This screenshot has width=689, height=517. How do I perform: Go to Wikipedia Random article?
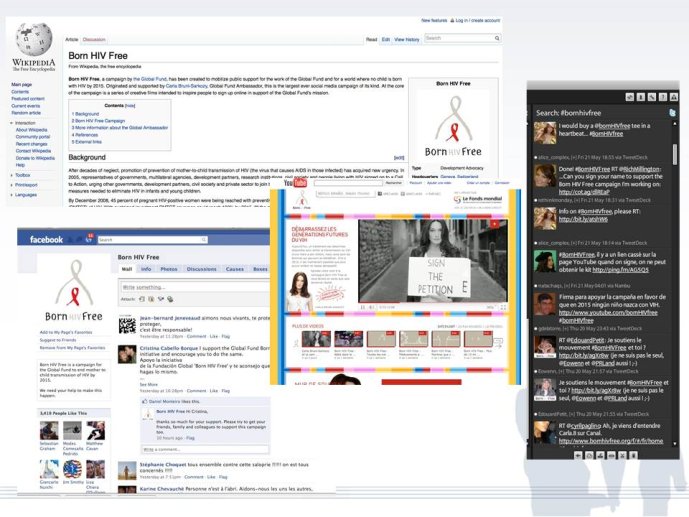[x=26, y=113]
